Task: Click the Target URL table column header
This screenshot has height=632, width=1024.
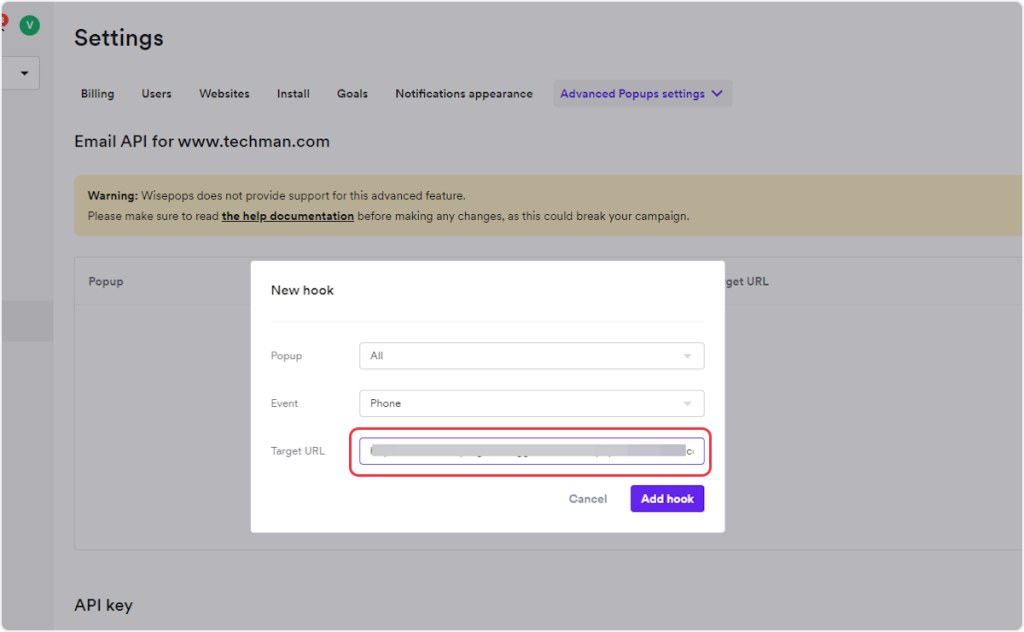Action: click(745, 282)
